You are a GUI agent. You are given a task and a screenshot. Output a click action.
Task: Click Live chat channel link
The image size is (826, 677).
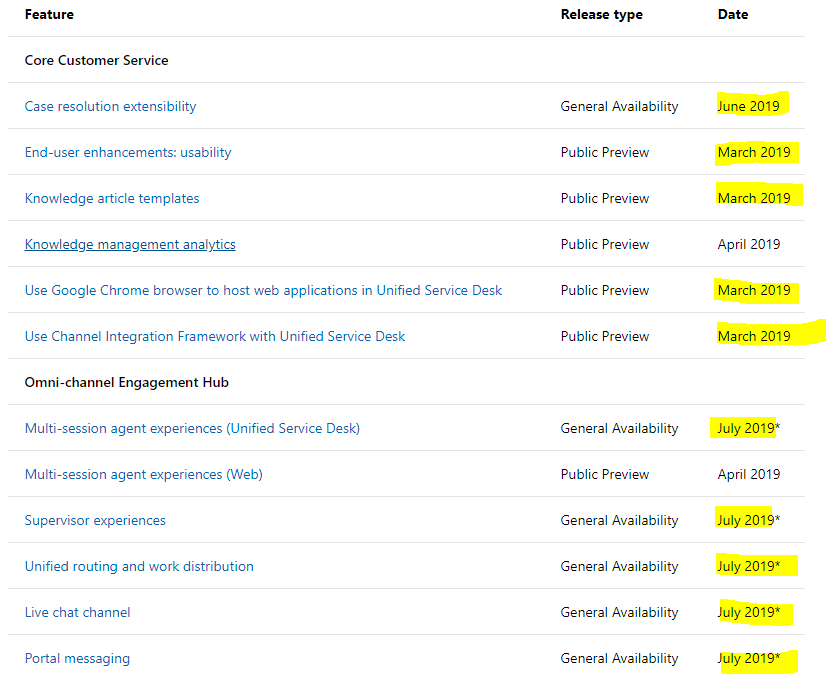(x=77, y=612)
